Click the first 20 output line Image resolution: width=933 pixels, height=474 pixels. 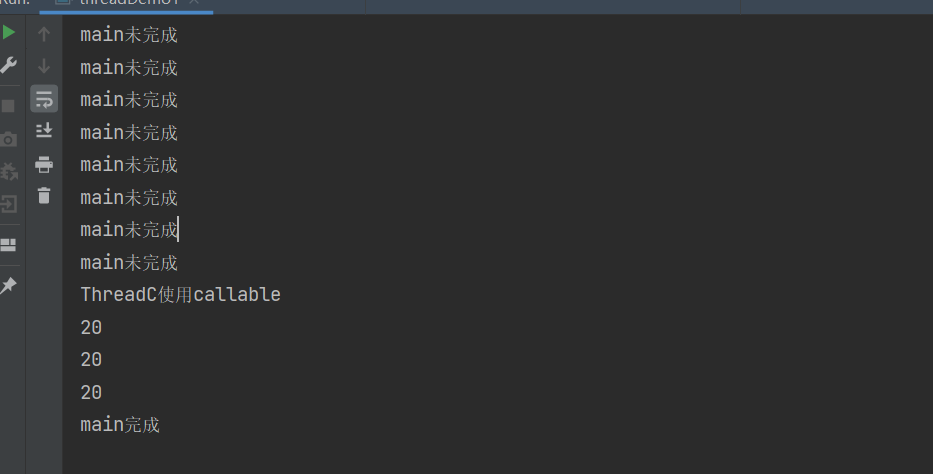pos(91,327)
